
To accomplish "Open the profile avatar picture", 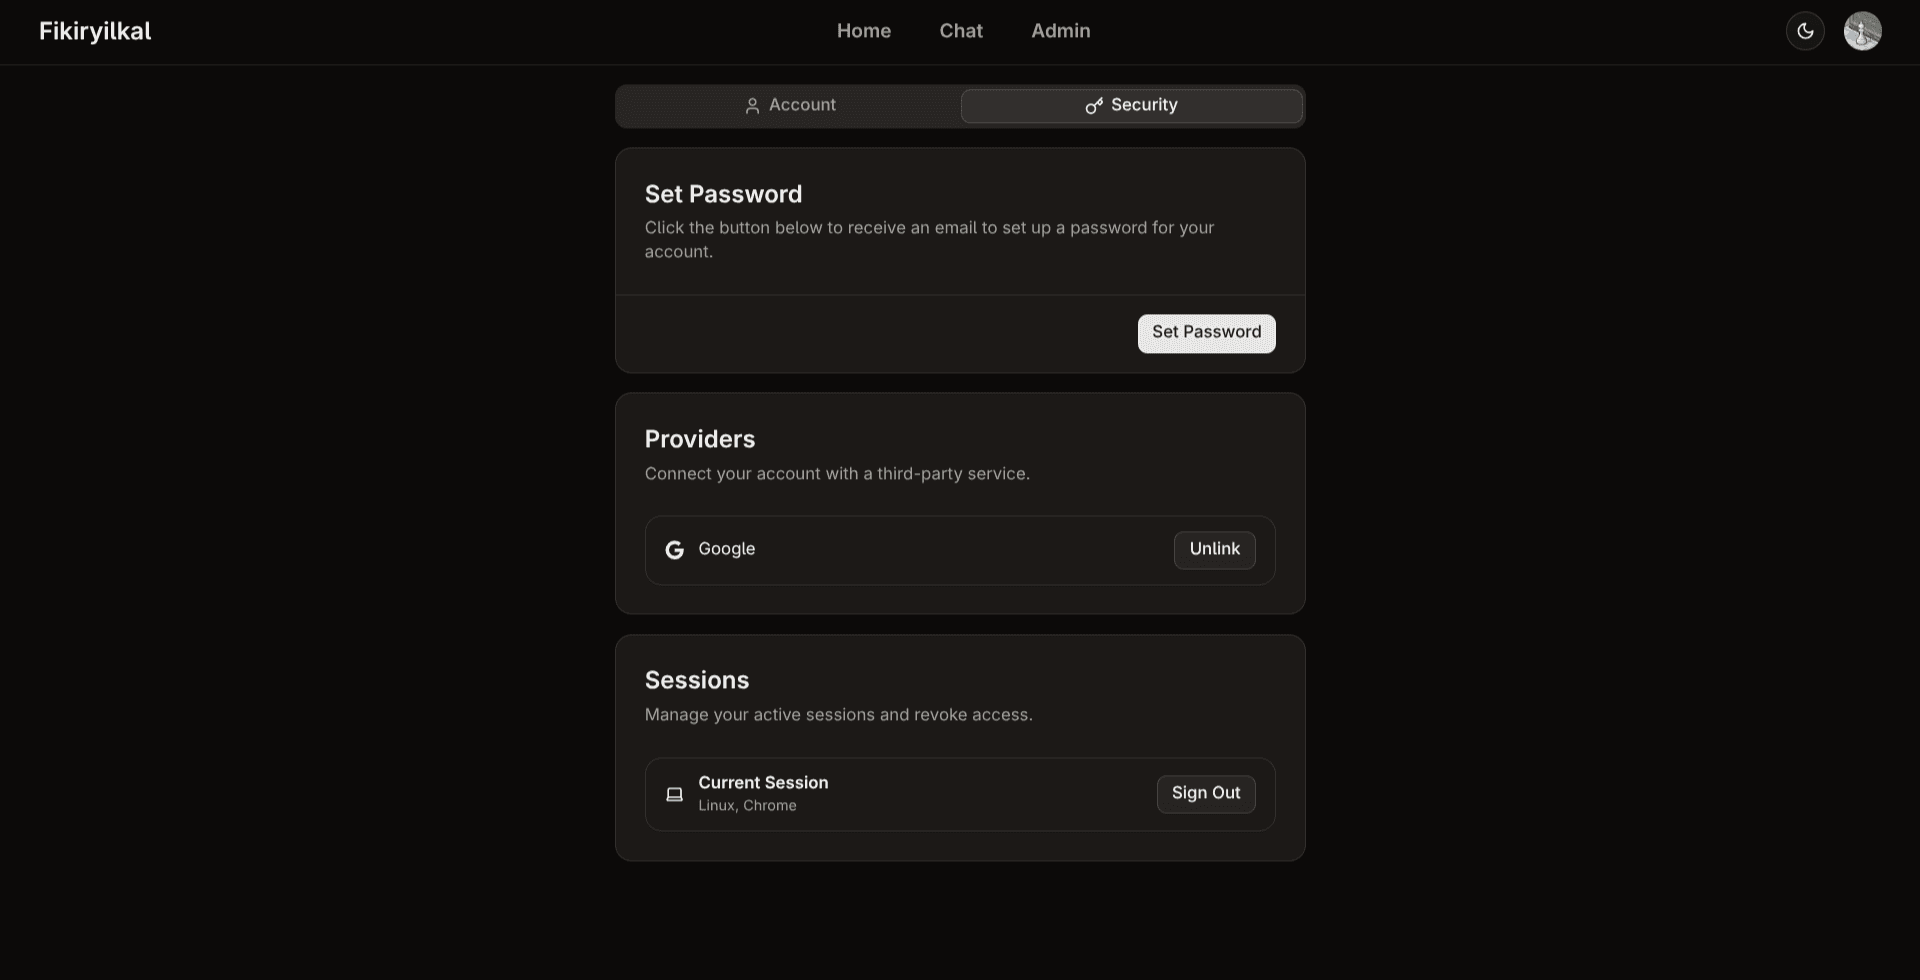I will pos(1862,31).
